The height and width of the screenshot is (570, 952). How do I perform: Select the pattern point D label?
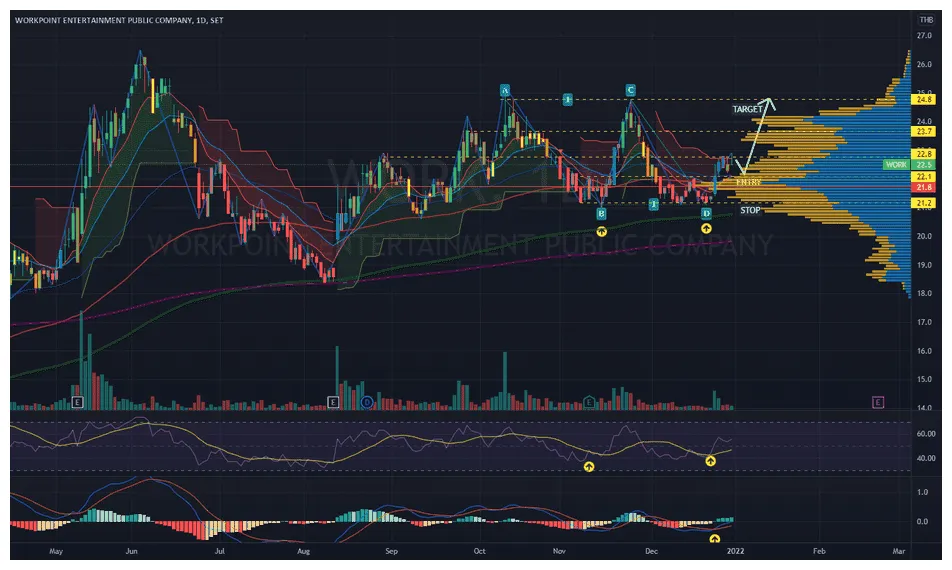tap(706, 214)
